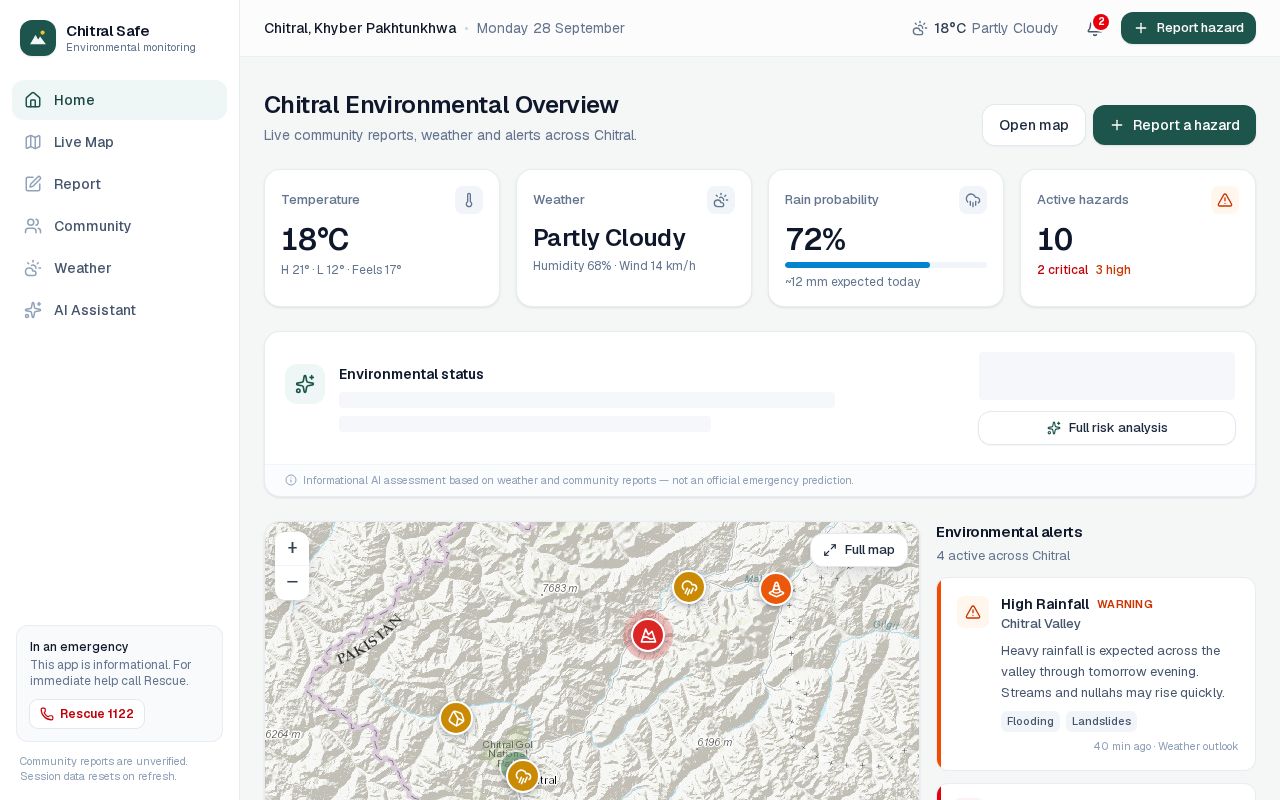This screenshot has height=800, width=1280.
Task: Select the yellow leaf marker on the map
Action: (x=456, y=718)
